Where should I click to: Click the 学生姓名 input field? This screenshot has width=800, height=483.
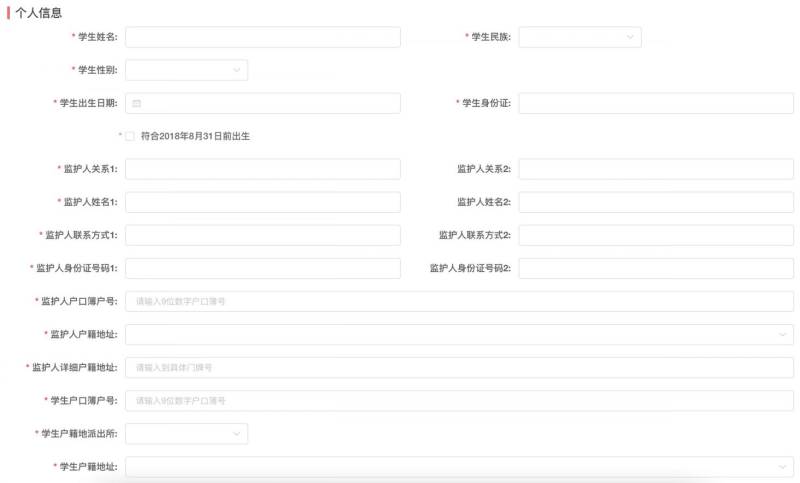[262, 37]
